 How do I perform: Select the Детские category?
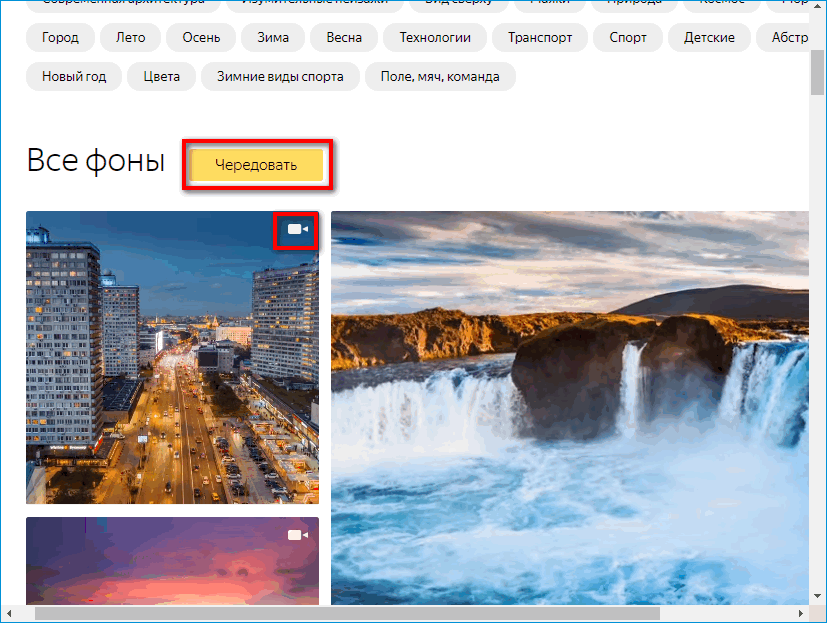(708, 37)
